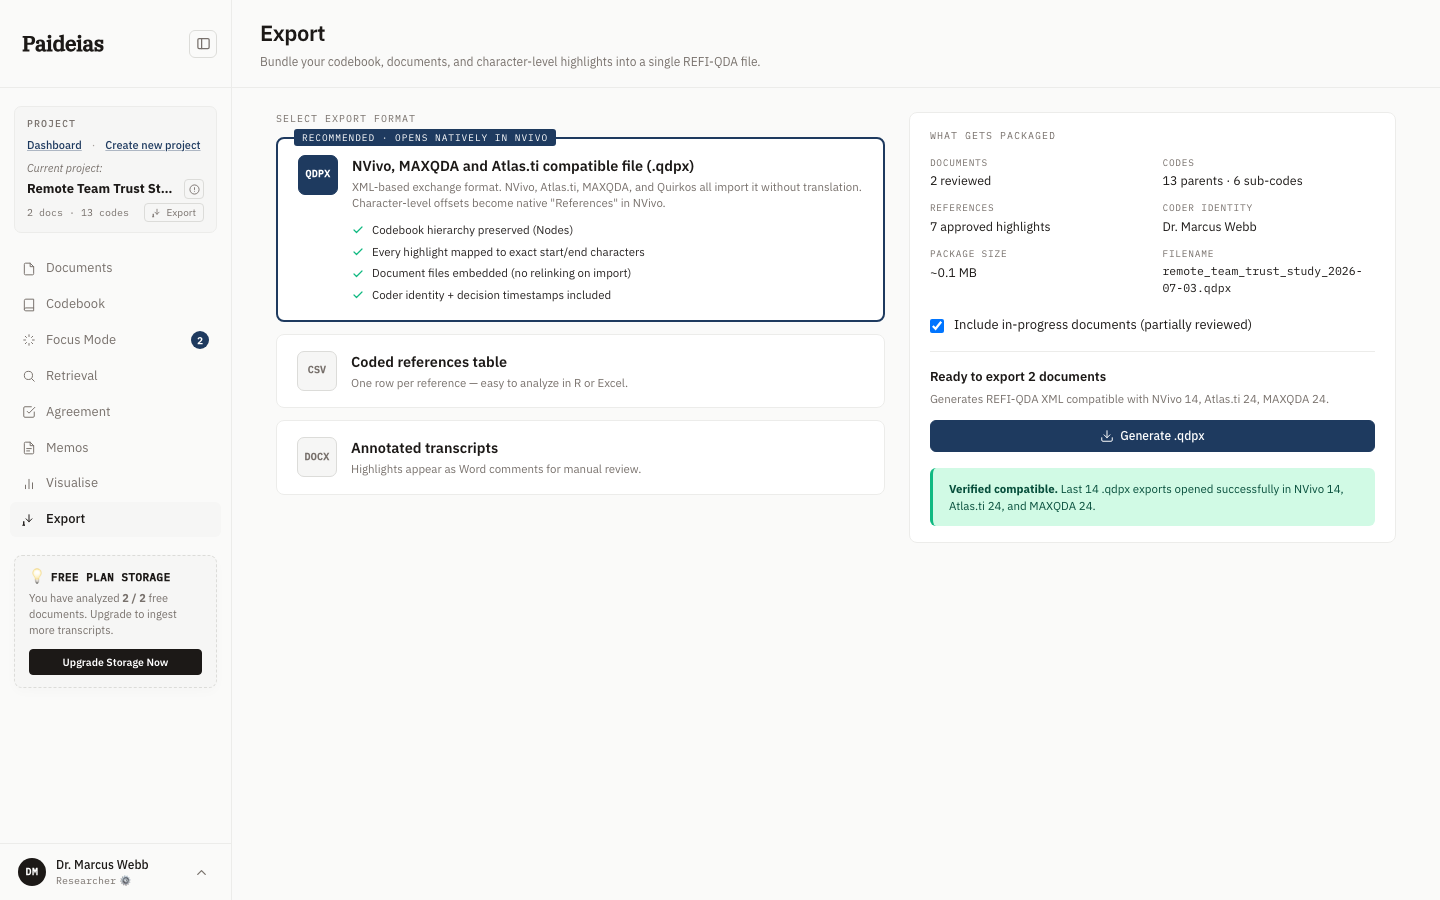Click the Remote Team Trust St... project name
This screenshot has width=1440, height=900.
tap(100, 189)
